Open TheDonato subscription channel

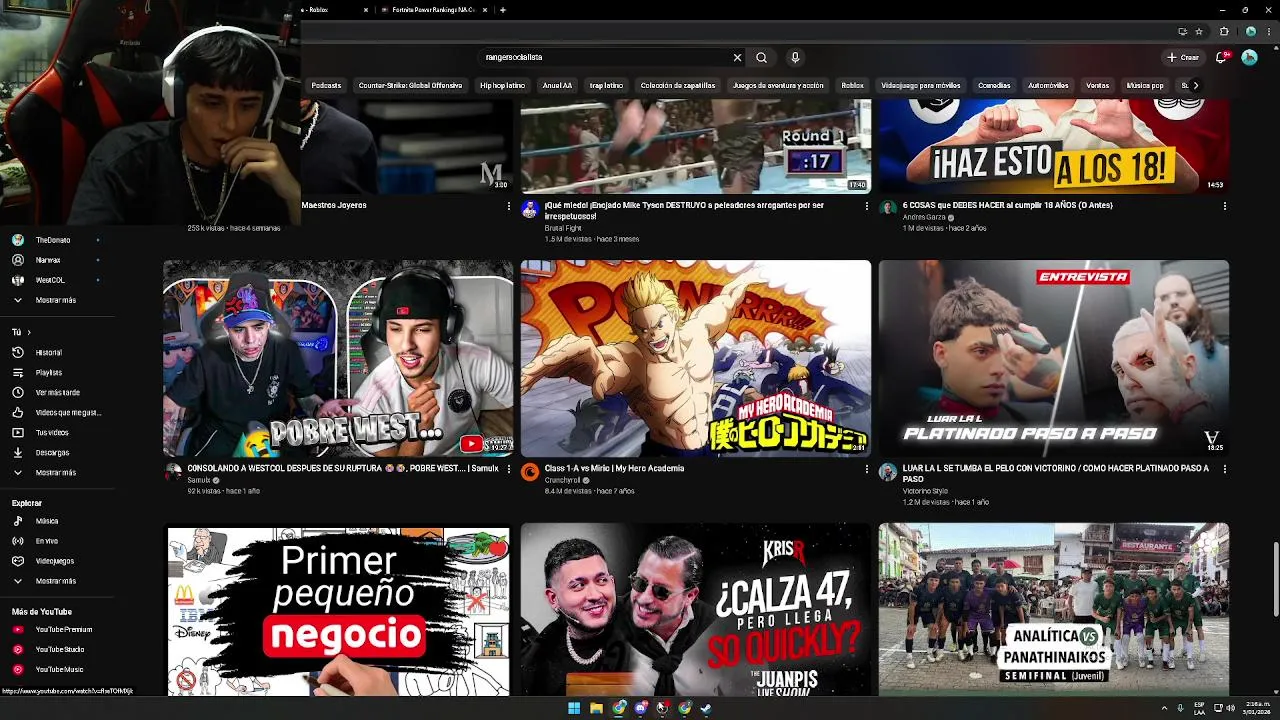(53, 240)
